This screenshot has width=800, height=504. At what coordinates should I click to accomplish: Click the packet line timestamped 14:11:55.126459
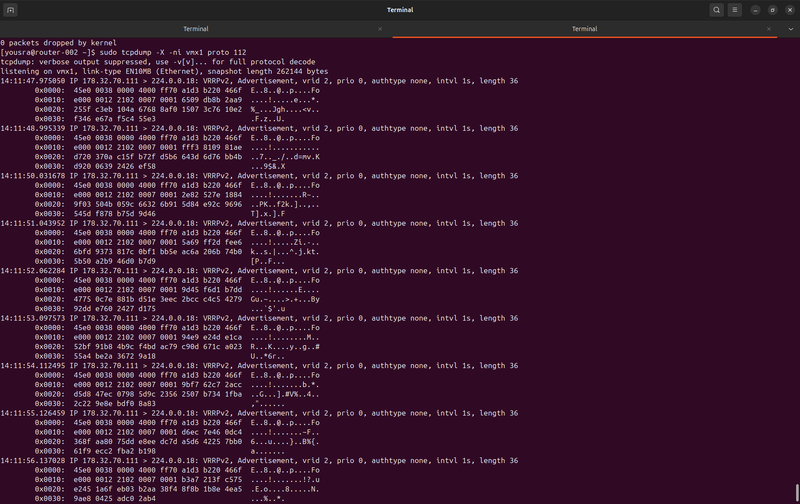[259, 413]
